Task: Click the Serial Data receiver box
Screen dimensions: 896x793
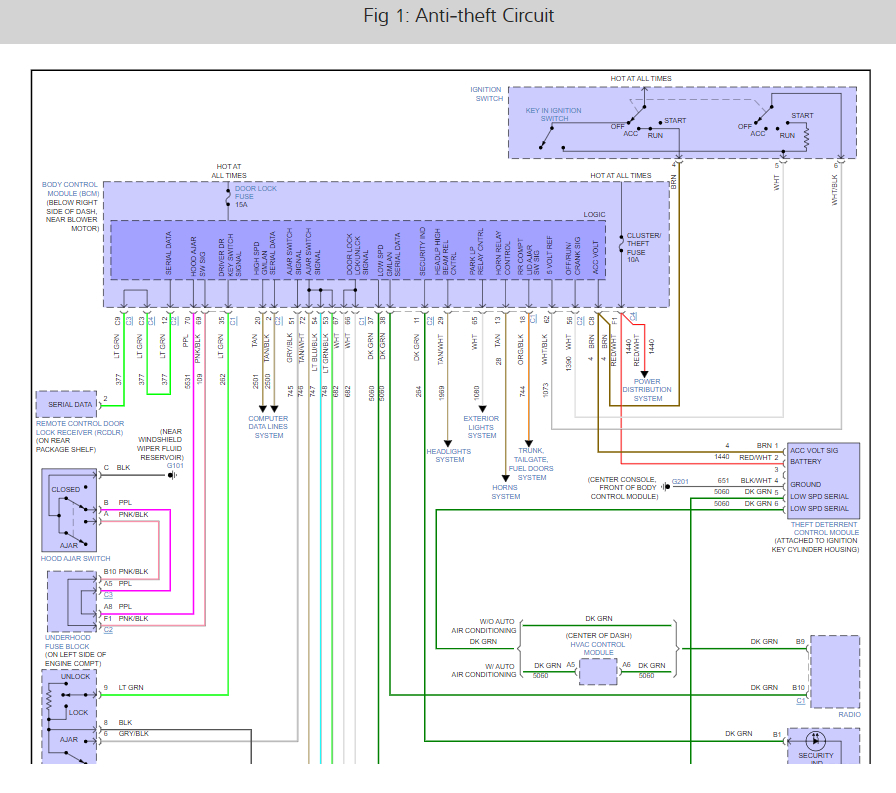Action: pyautogui.click(x=68, y=405)
